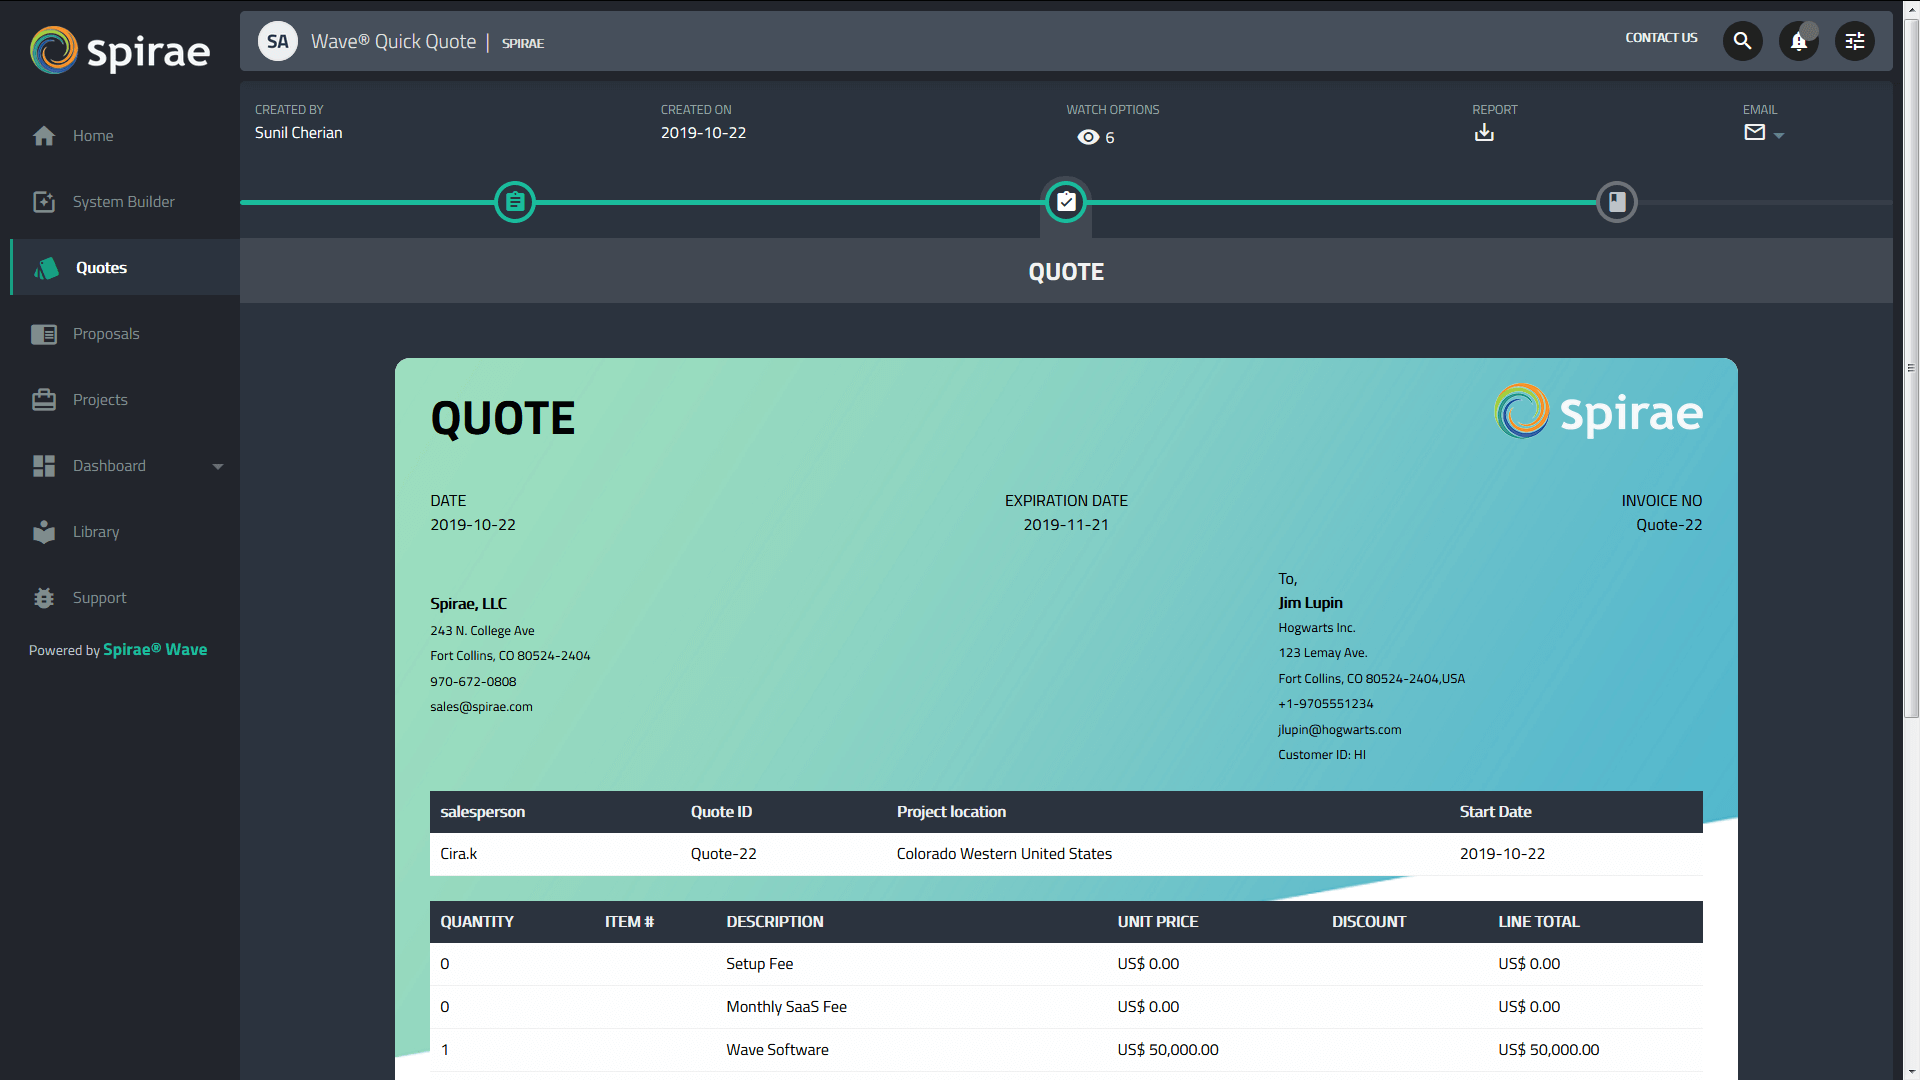The width and height of the screenshot is (1920, 1080).
Task: Click the CONTACT US link
Action: click(1661, 38)
